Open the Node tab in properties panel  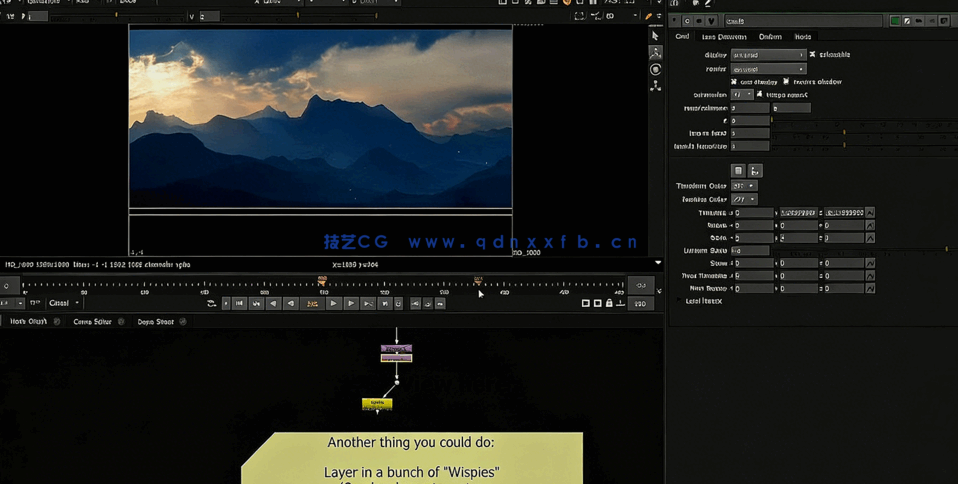coord(803,37)
